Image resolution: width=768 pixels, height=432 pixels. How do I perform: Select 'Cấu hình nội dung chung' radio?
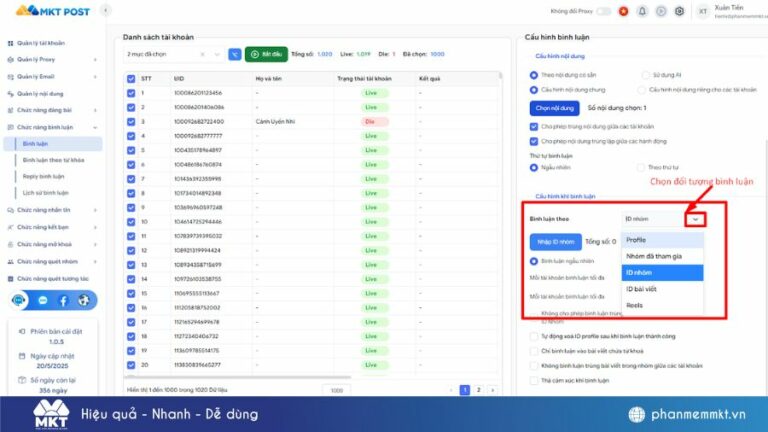[x=534, y=90]
